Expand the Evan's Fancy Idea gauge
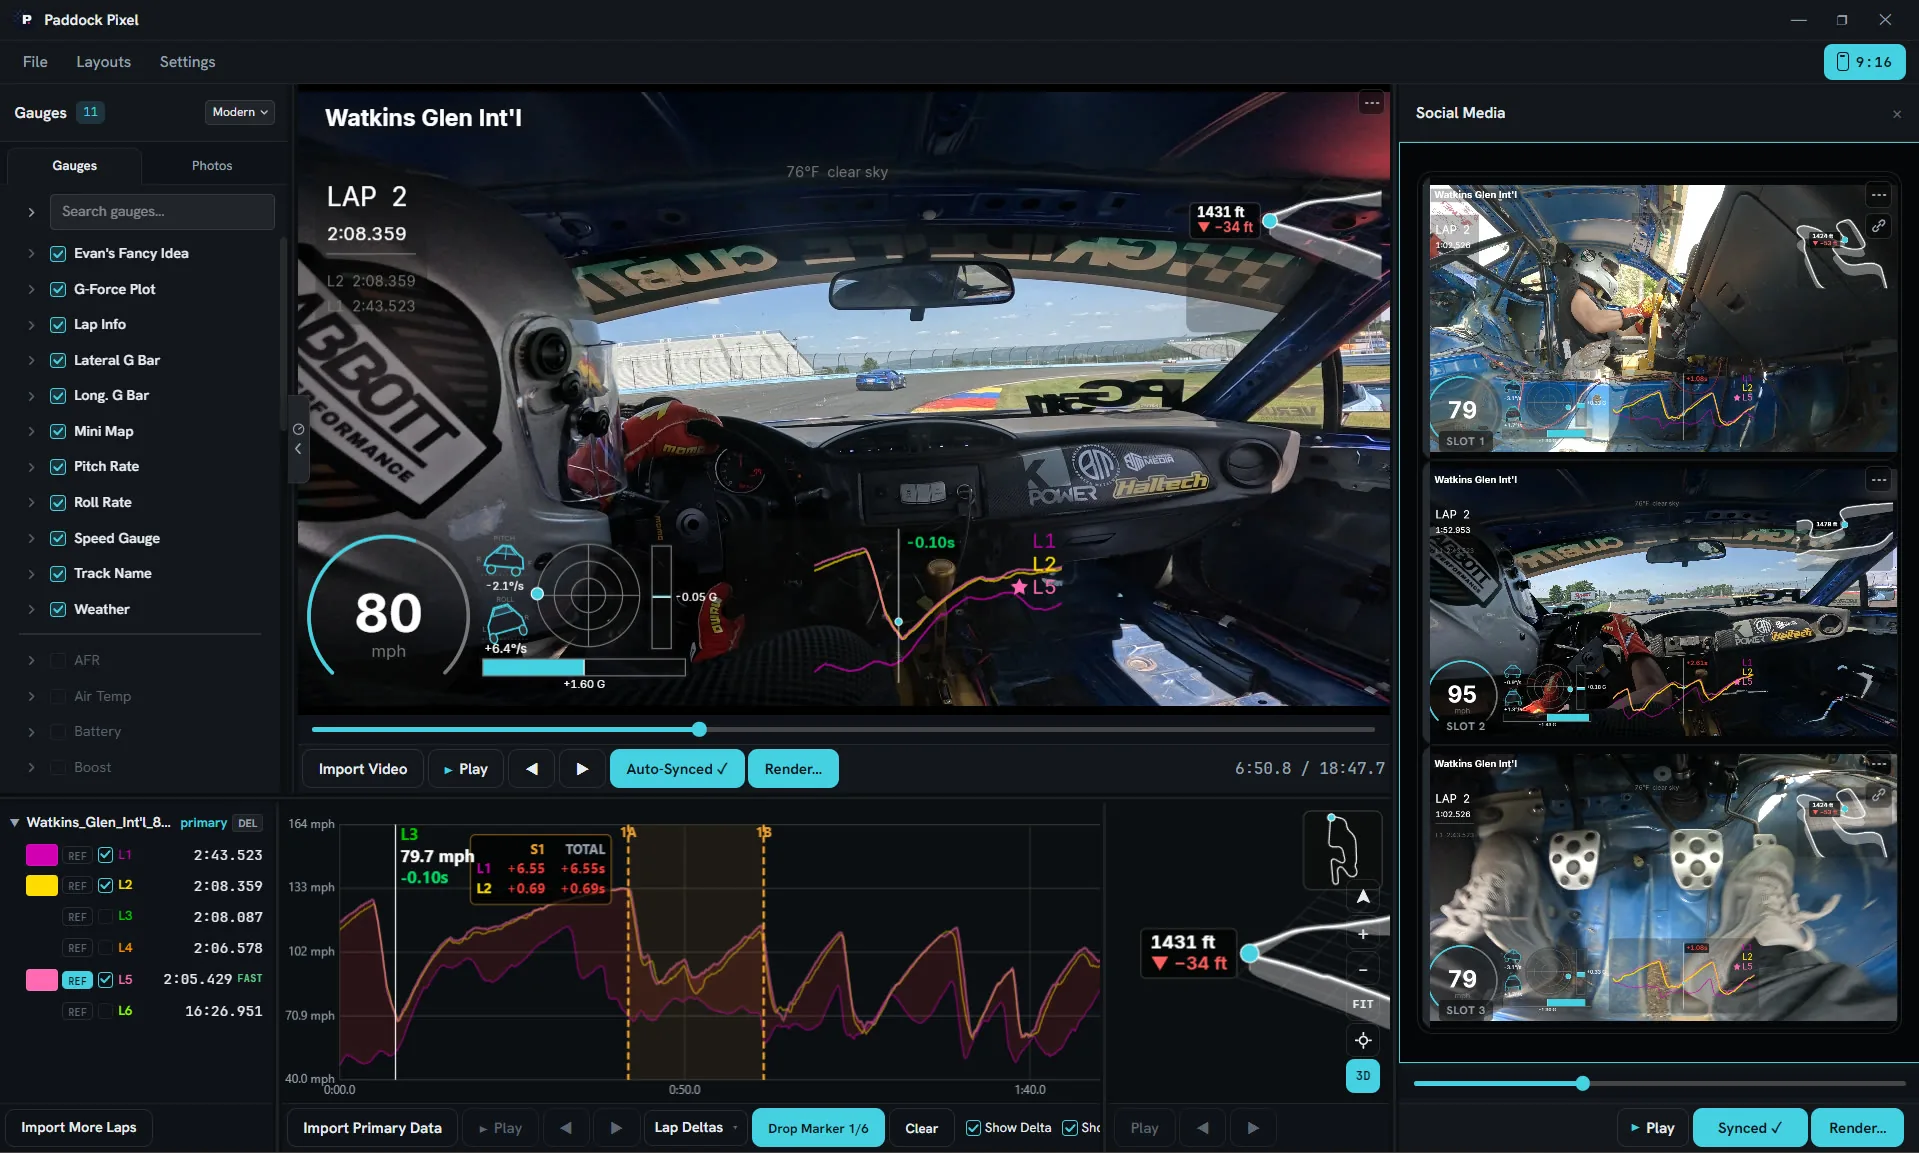1919x1153 pixels. (31, 254)
